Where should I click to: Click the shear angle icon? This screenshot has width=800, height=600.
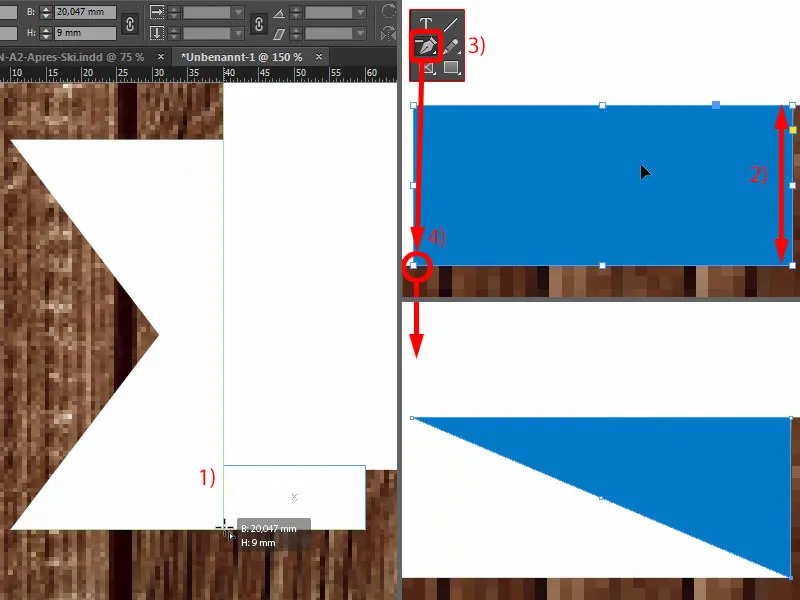279,34
